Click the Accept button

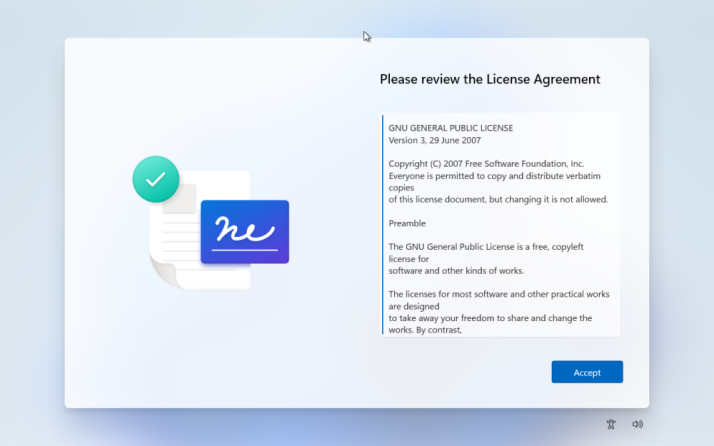point(587,372)
